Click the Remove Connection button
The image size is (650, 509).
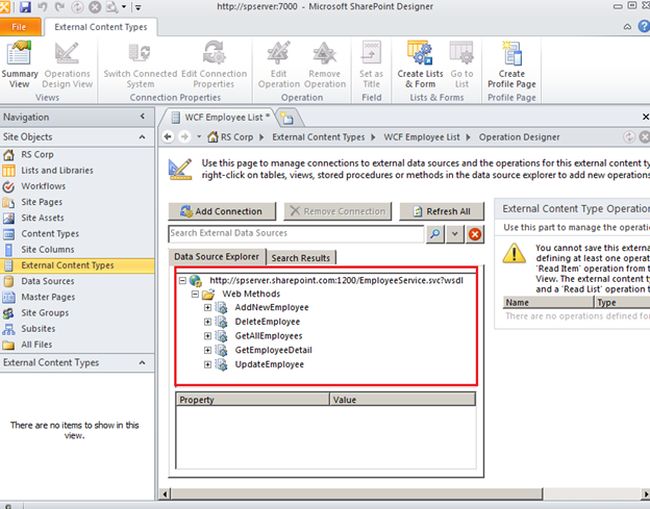pos(337,211)
